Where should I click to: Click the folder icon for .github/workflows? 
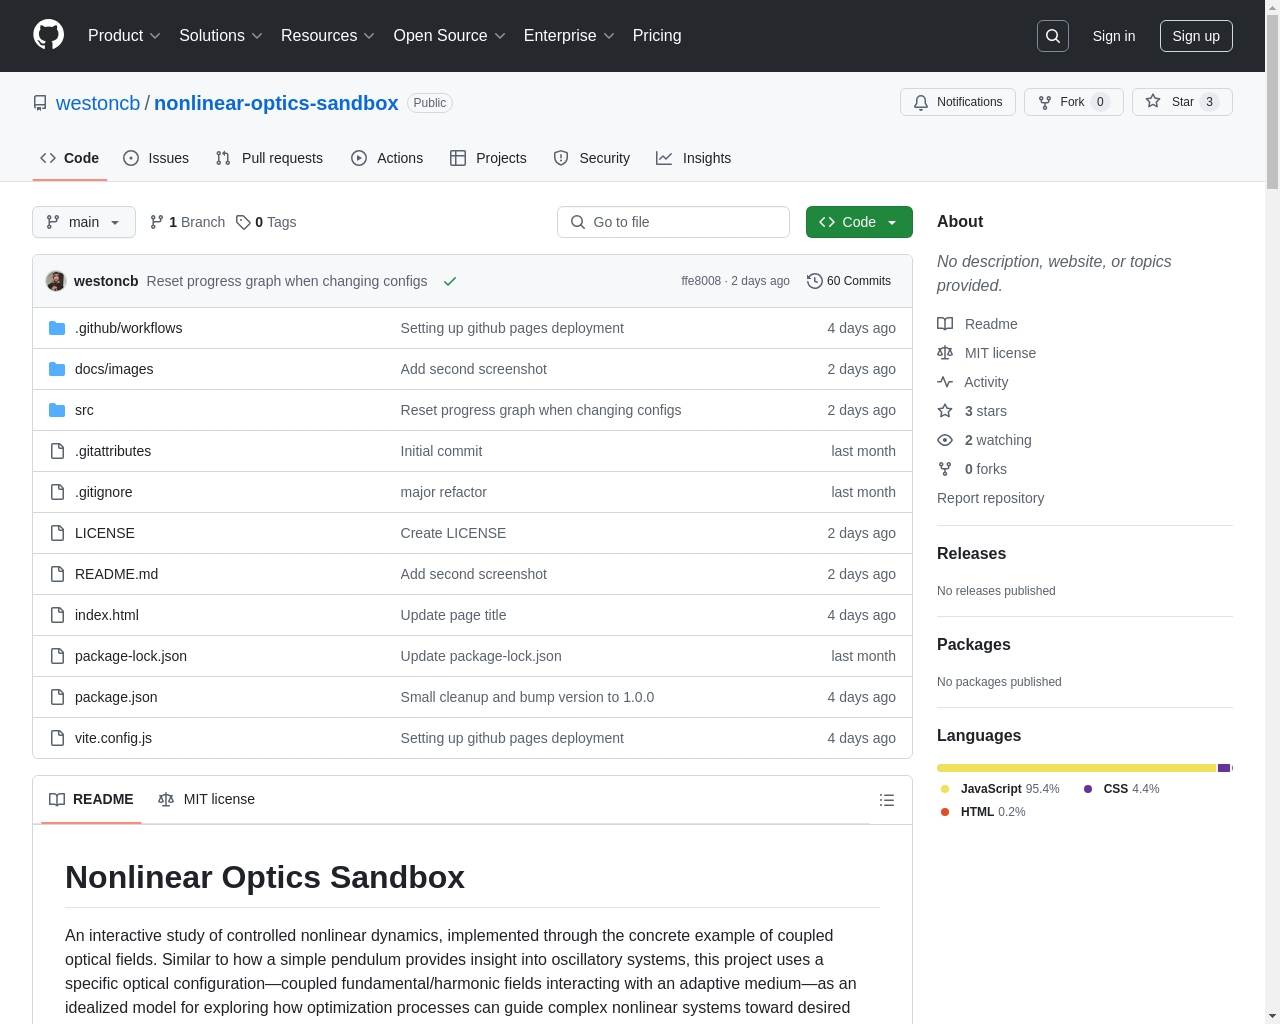coord(57,328)
